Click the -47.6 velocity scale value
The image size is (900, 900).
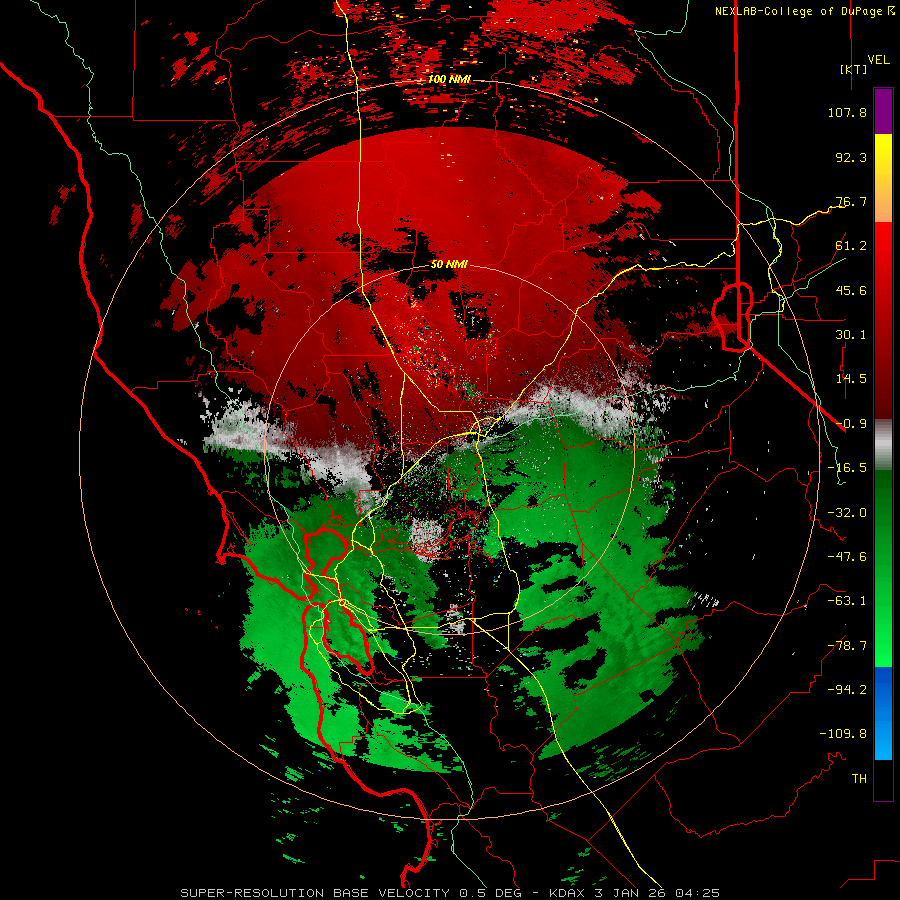(x=847, y=557)
